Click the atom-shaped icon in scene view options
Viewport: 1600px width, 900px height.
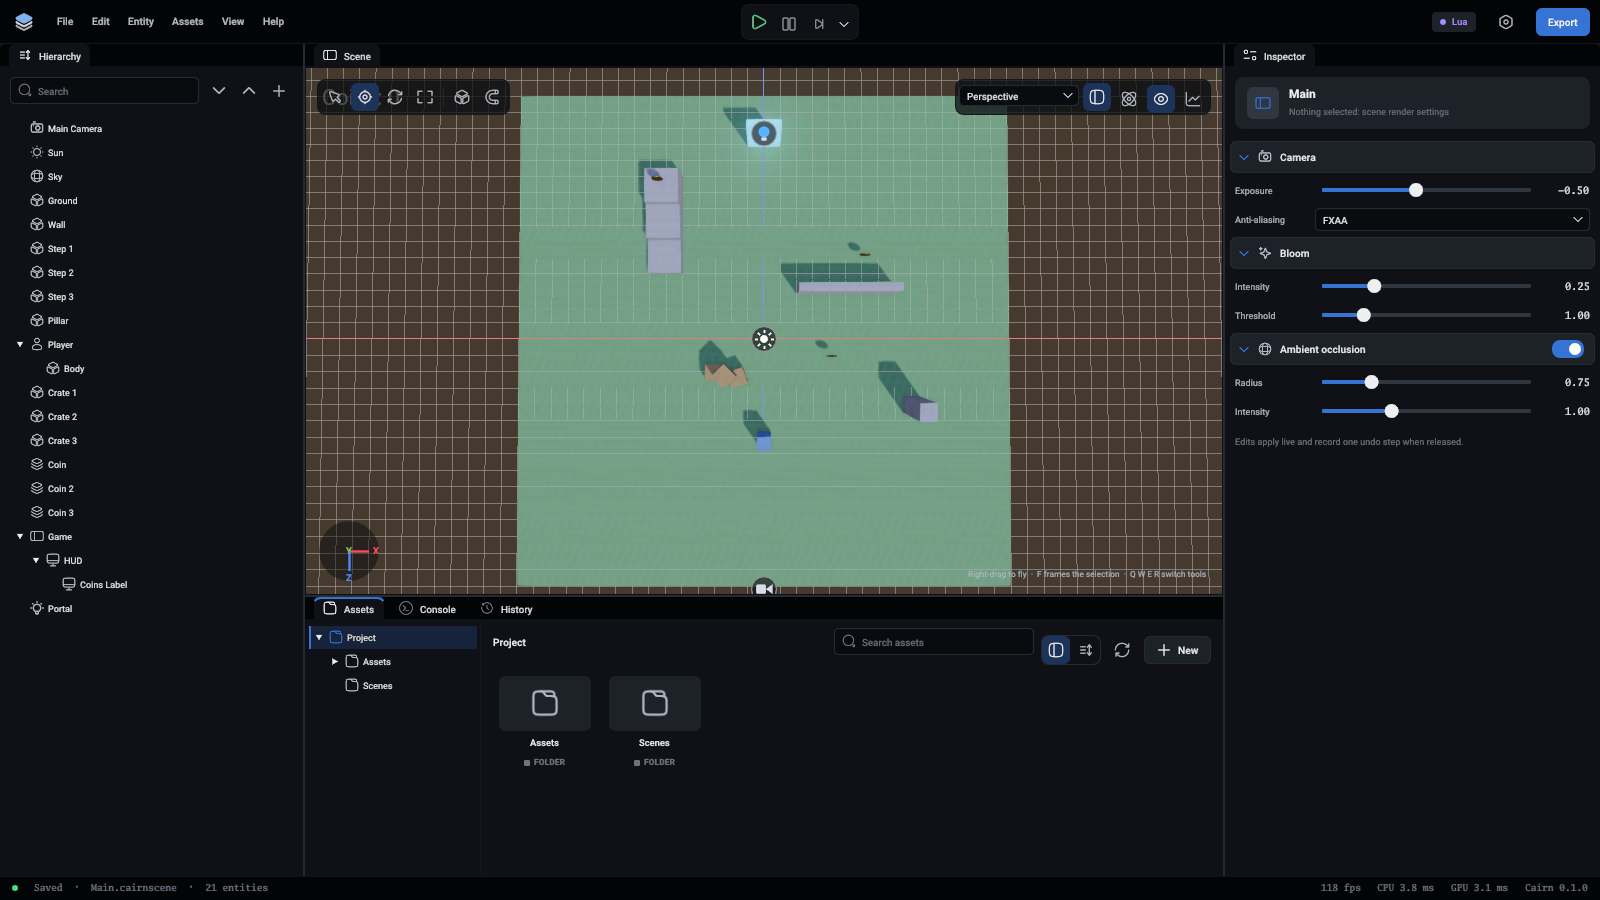click(x=1129, y=98)
